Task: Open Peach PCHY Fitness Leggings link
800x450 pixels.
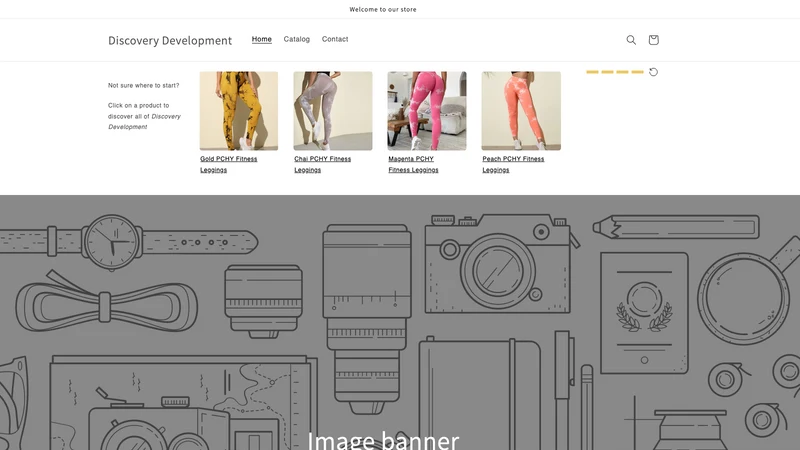Action: click(513, 164)
